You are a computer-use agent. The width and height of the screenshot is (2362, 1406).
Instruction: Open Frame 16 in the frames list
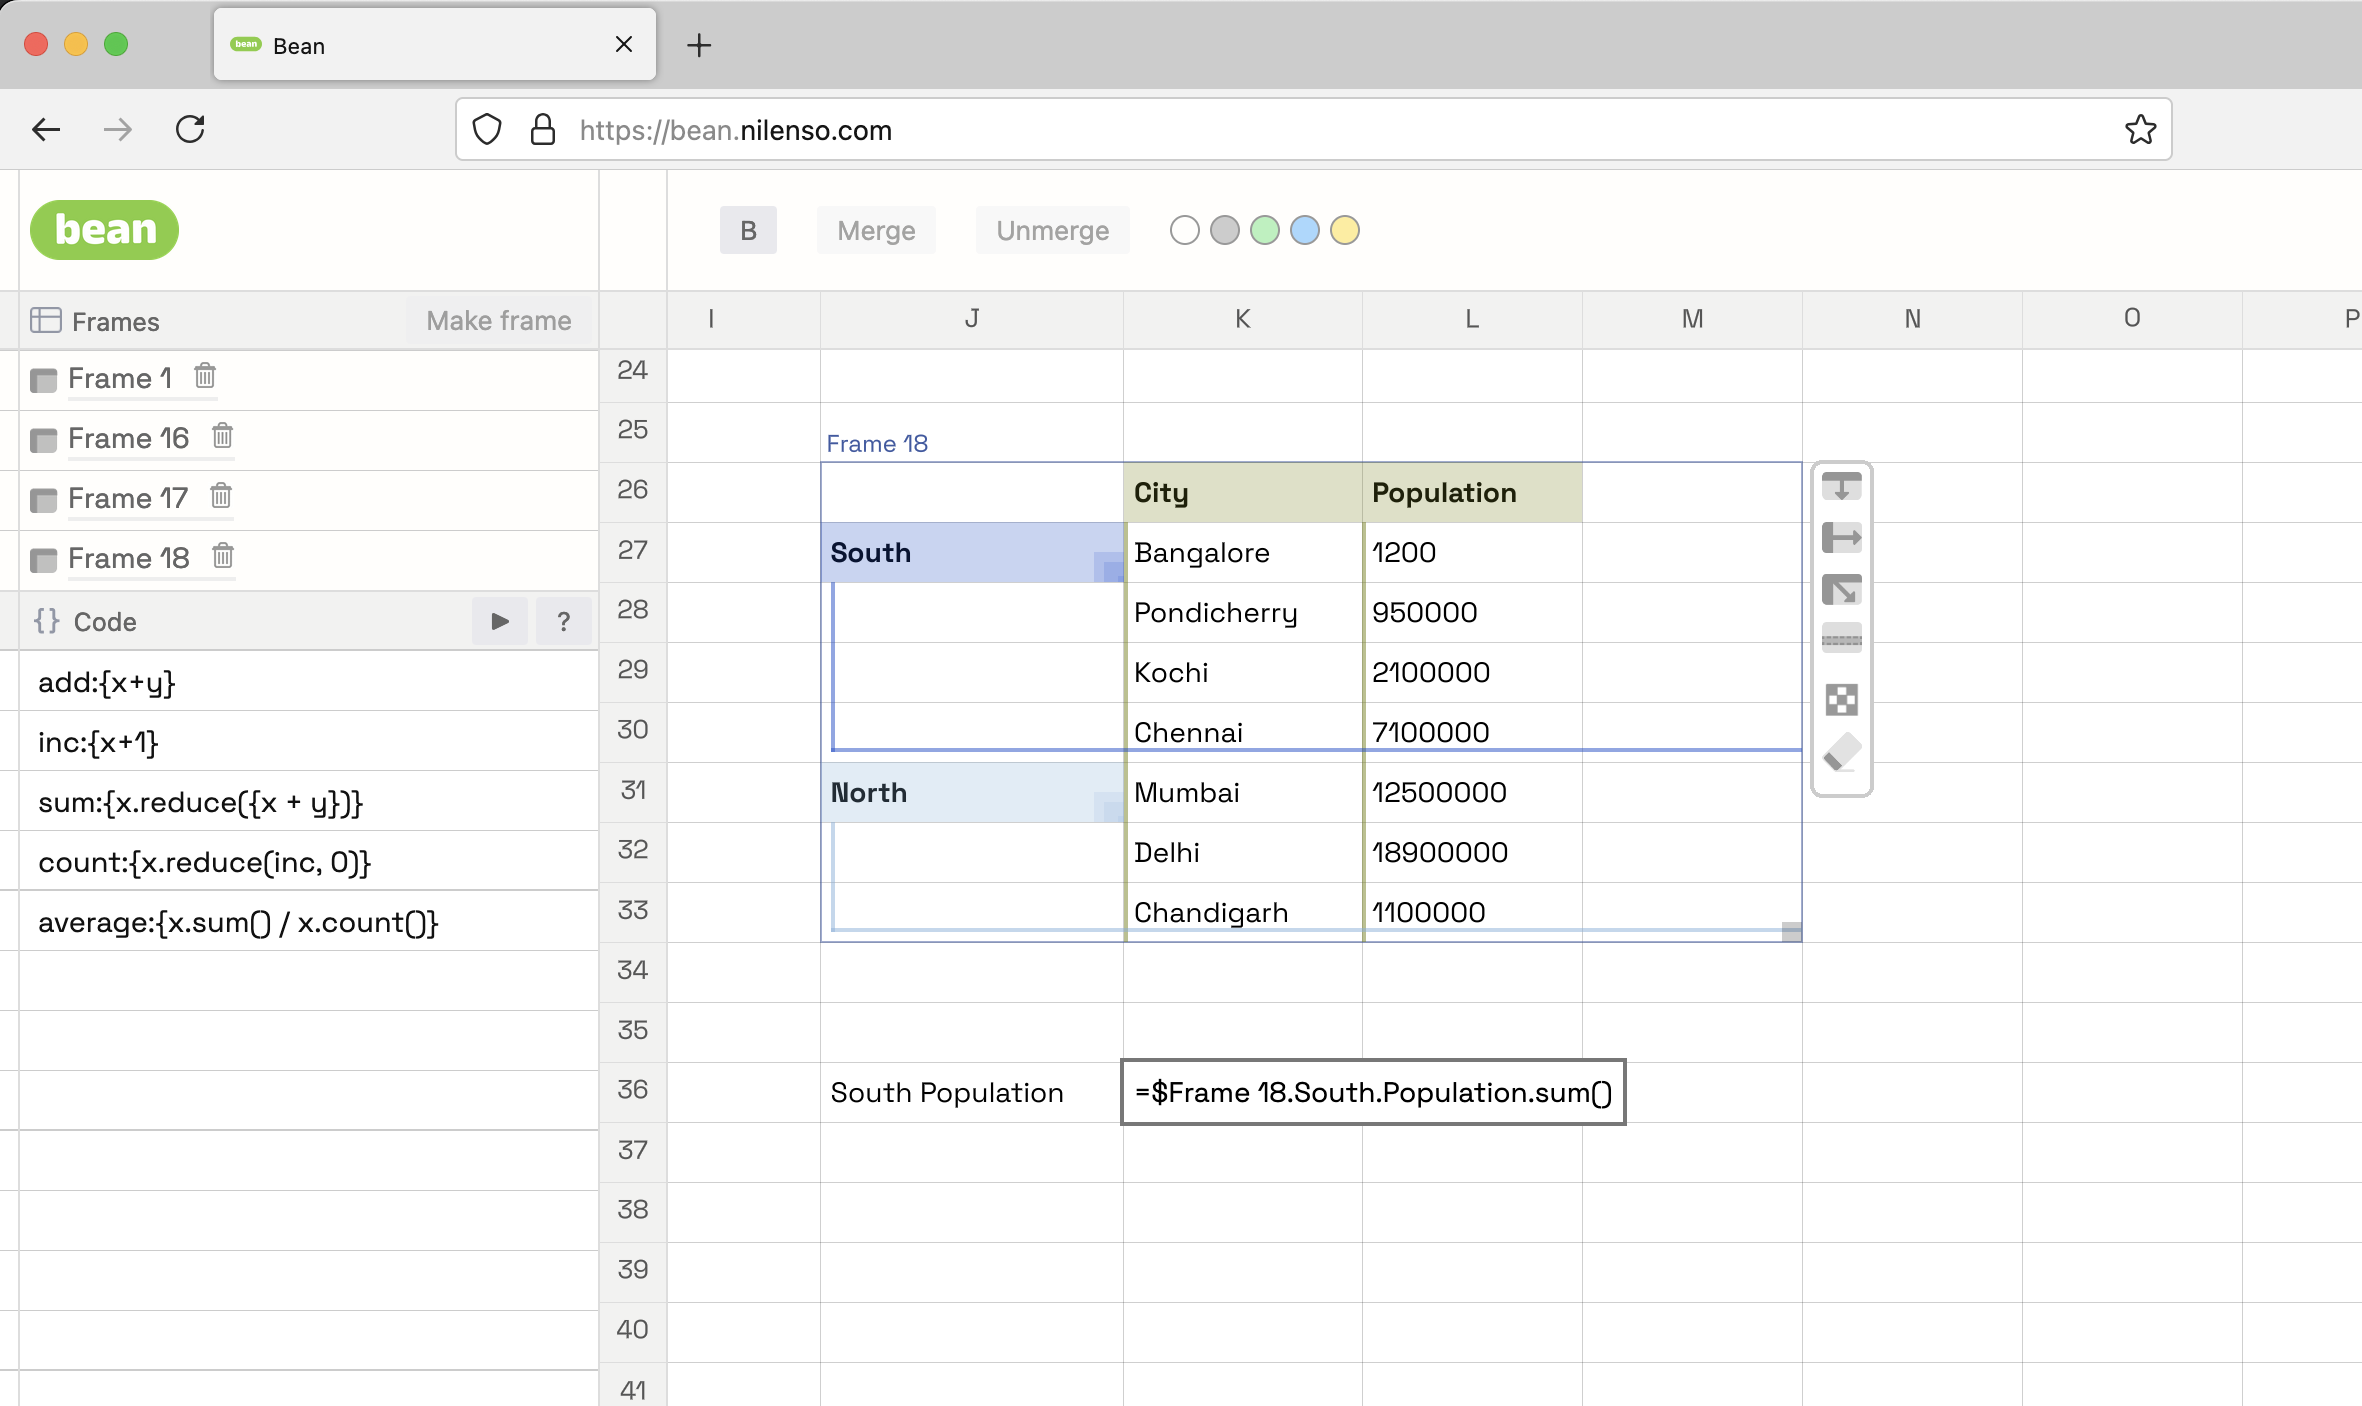(x=128, y=438)
